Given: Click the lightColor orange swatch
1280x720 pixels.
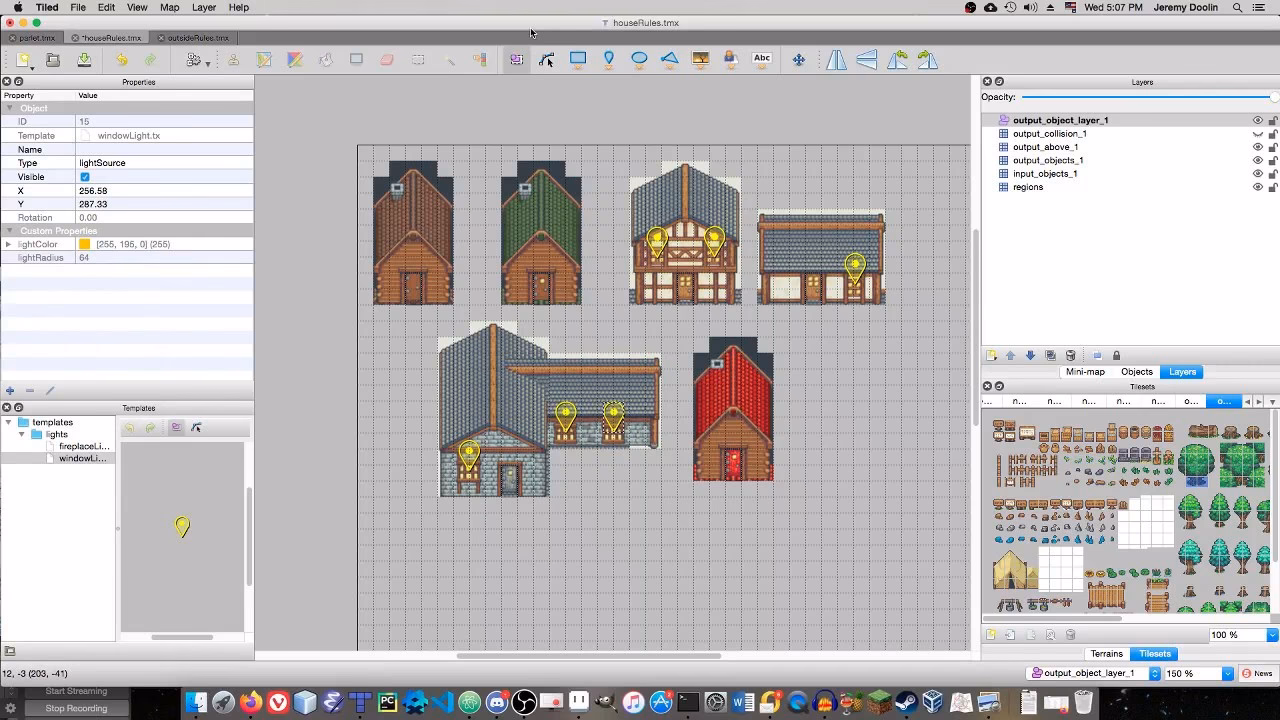Looking at the screenshot, I should tap(85, 244).
